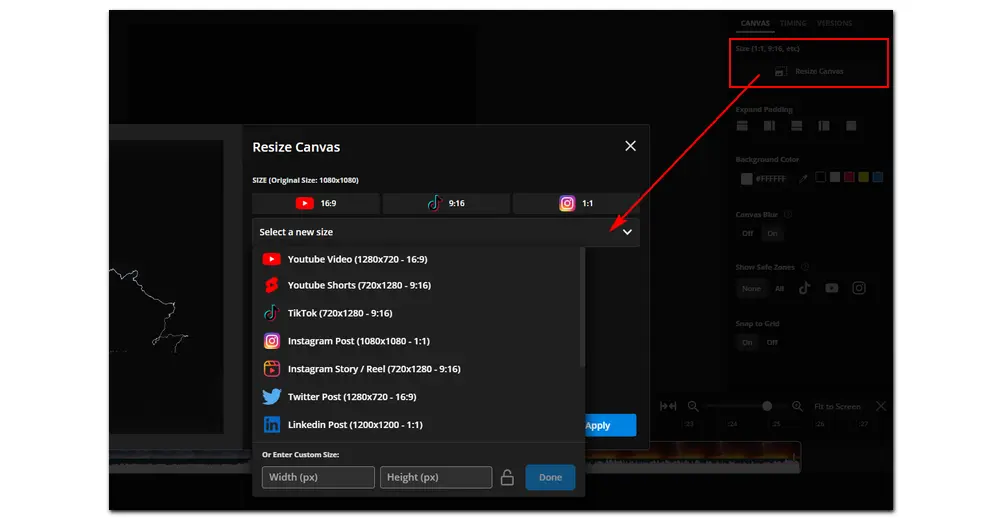This screenshot has height=520, width=1000.
Task: Click the Width (px) input field
Action: pos(318,478)
